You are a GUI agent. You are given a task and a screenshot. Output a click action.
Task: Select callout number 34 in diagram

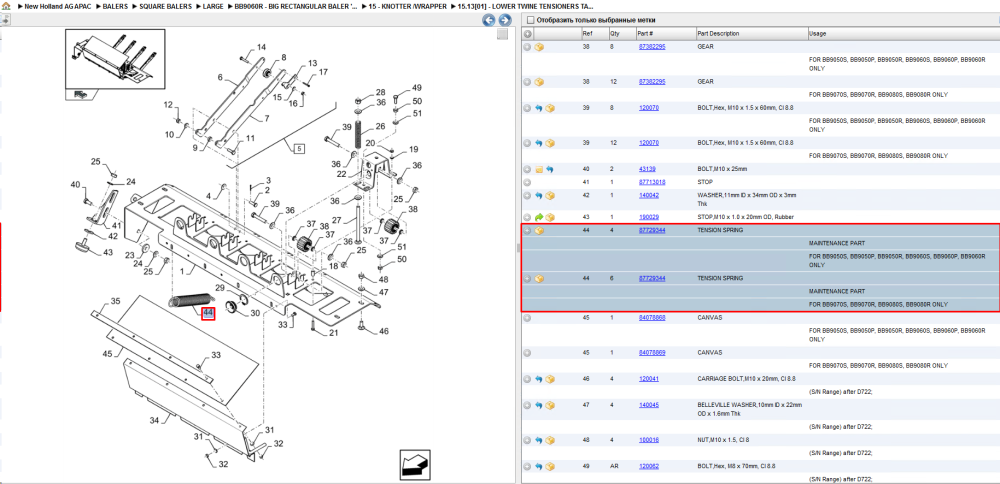(x=154, y=420)
